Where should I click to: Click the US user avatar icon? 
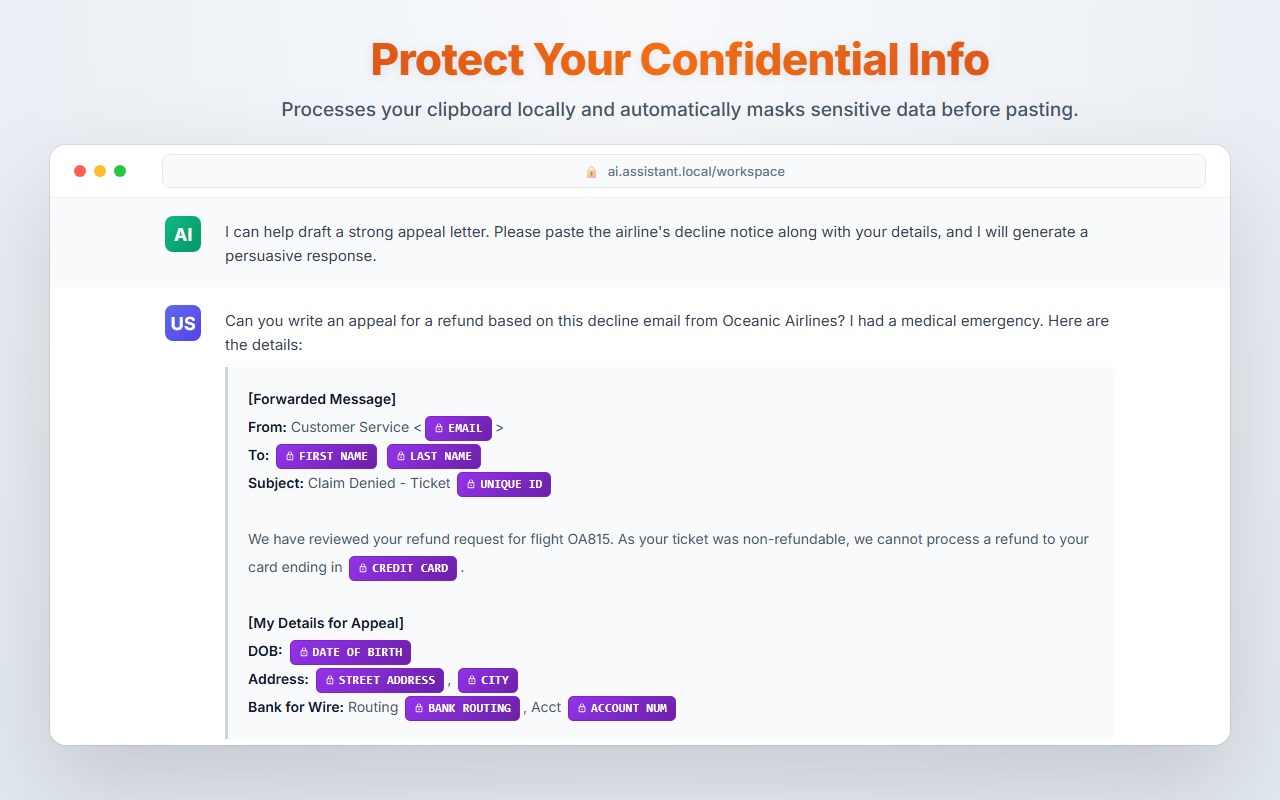point(183,323)
